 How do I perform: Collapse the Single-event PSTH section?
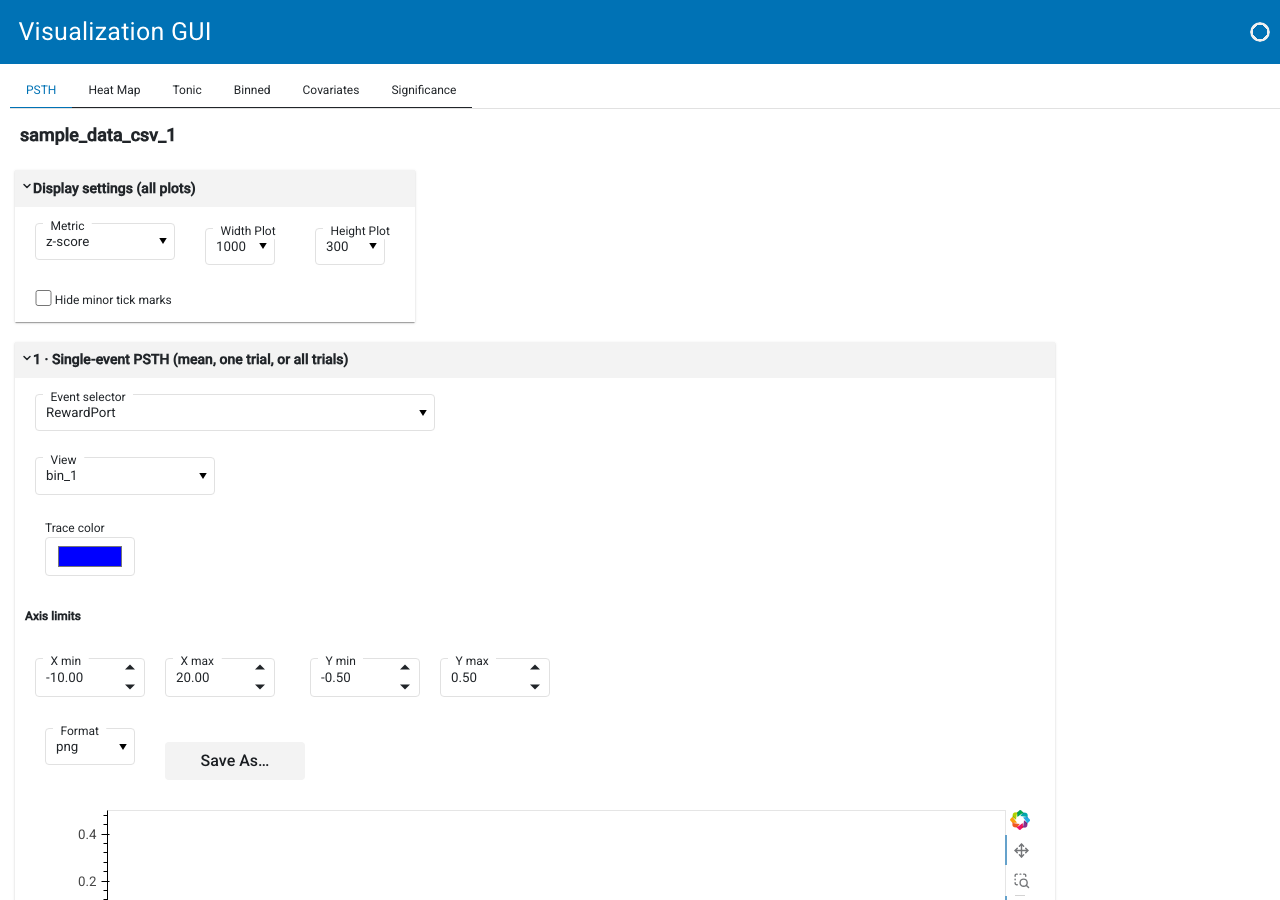[535, 359]
